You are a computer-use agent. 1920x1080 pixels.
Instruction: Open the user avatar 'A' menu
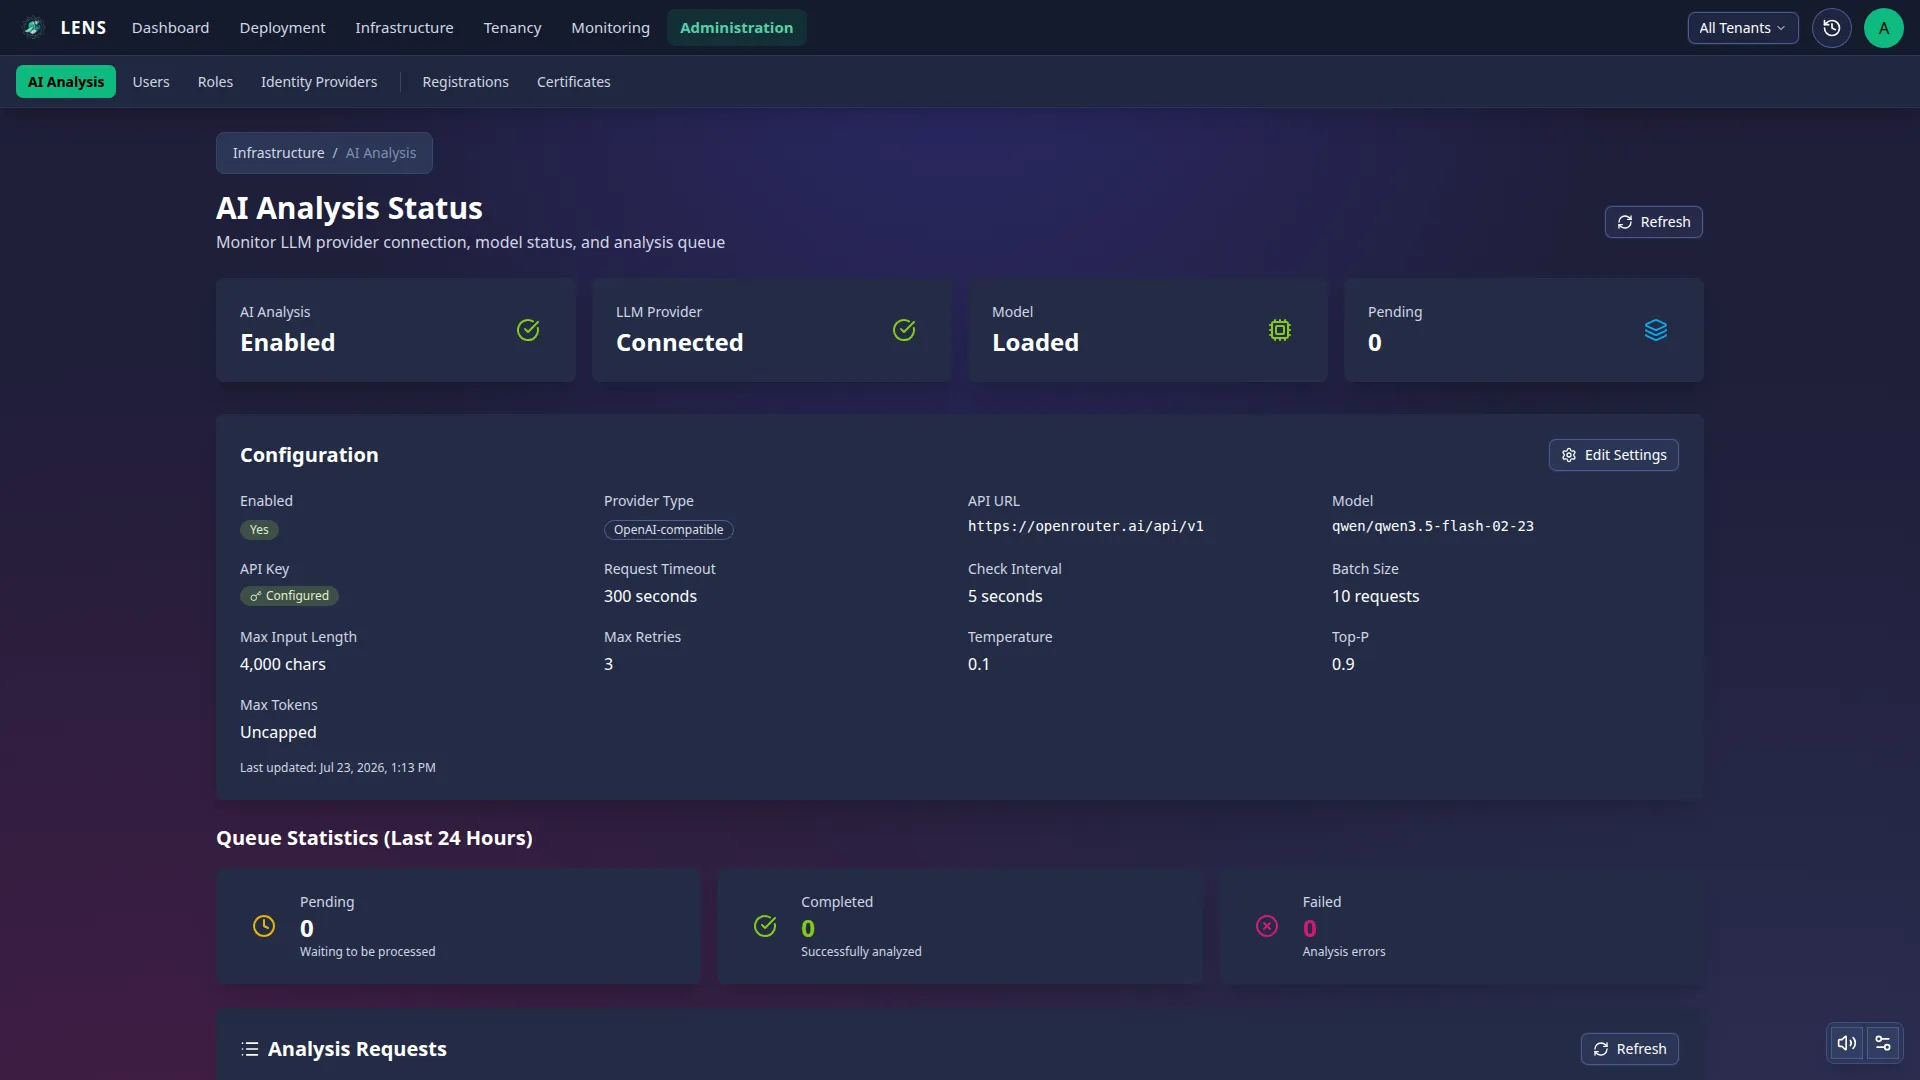[1883, 28]
